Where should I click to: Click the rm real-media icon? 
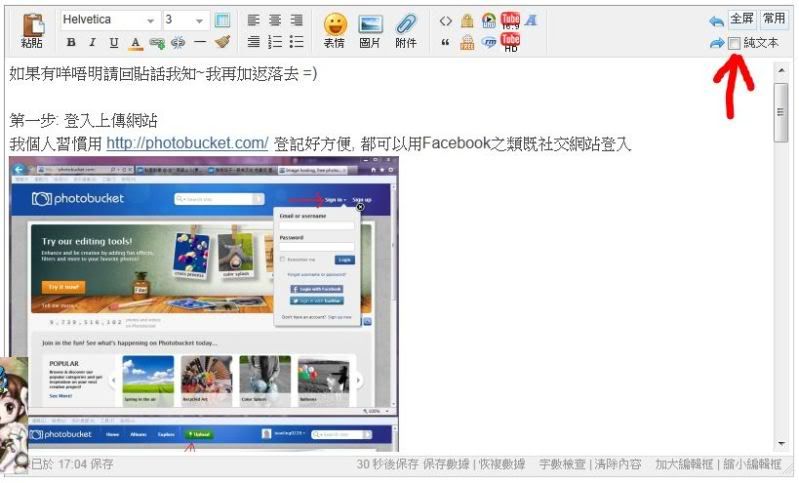pos(489,42)
